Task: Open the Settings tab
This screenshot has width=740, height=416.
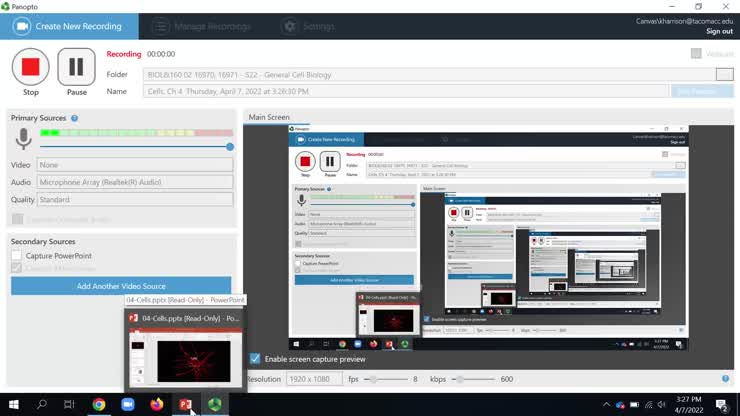Action: 308,26
